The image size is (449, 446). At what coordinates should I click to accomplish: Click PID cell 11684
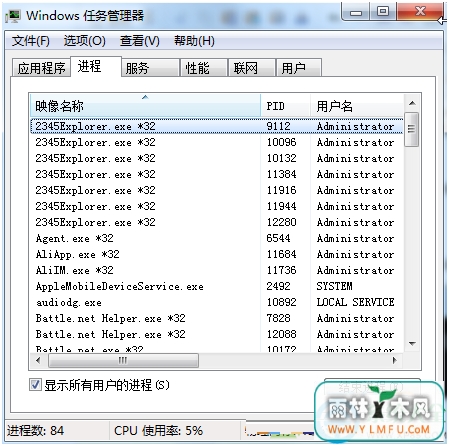281,254
